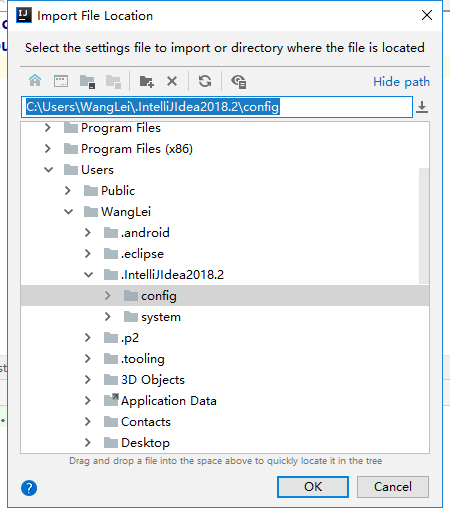Select the Contacts tree row
The image size is (450, 515).
[x=225, y=422]
